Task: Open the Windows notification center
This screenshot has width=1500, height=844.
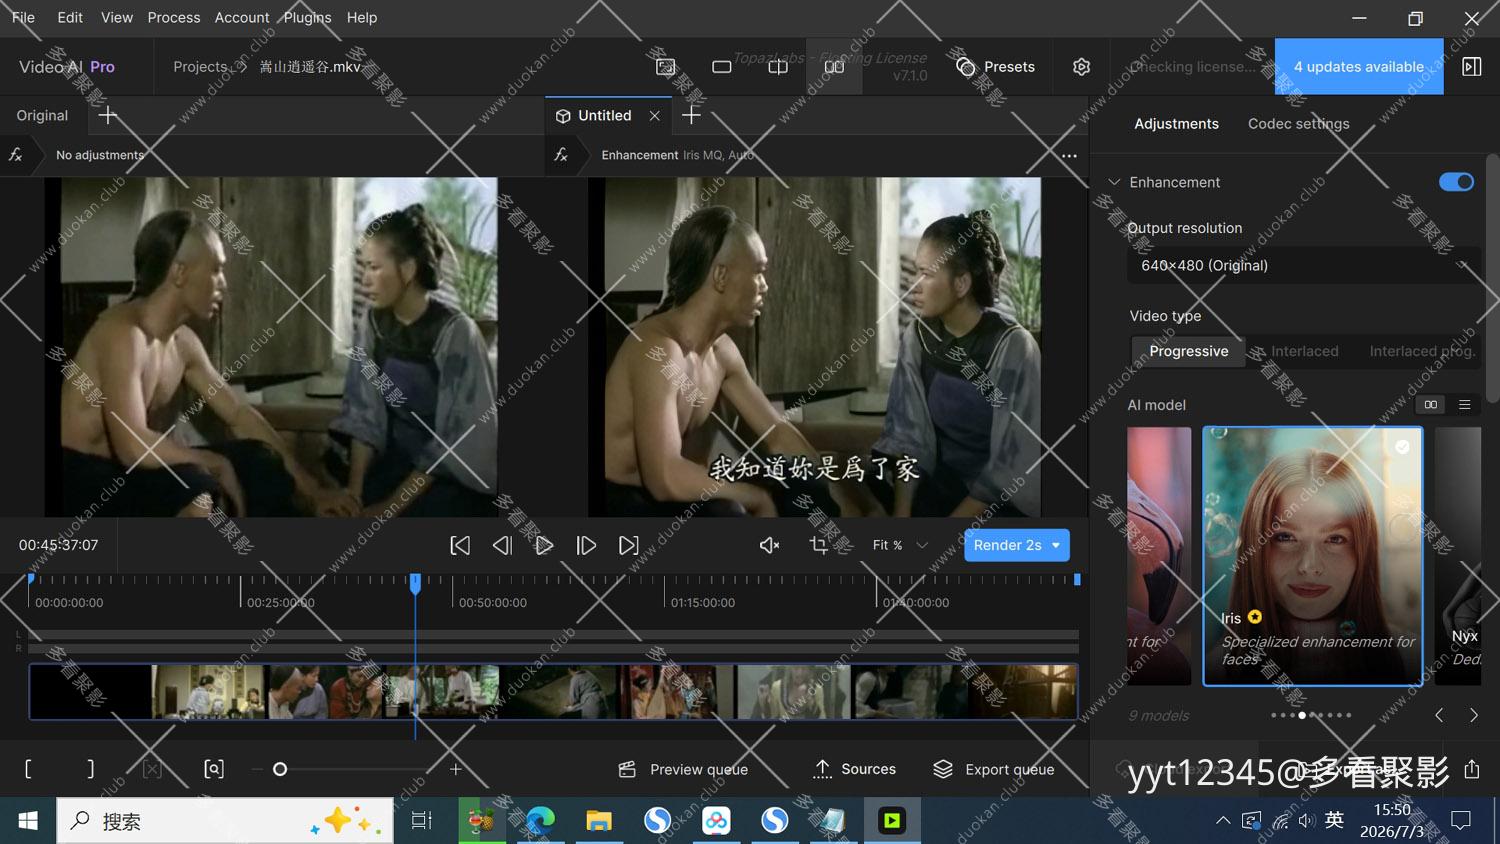Action: click(1461, 821)
